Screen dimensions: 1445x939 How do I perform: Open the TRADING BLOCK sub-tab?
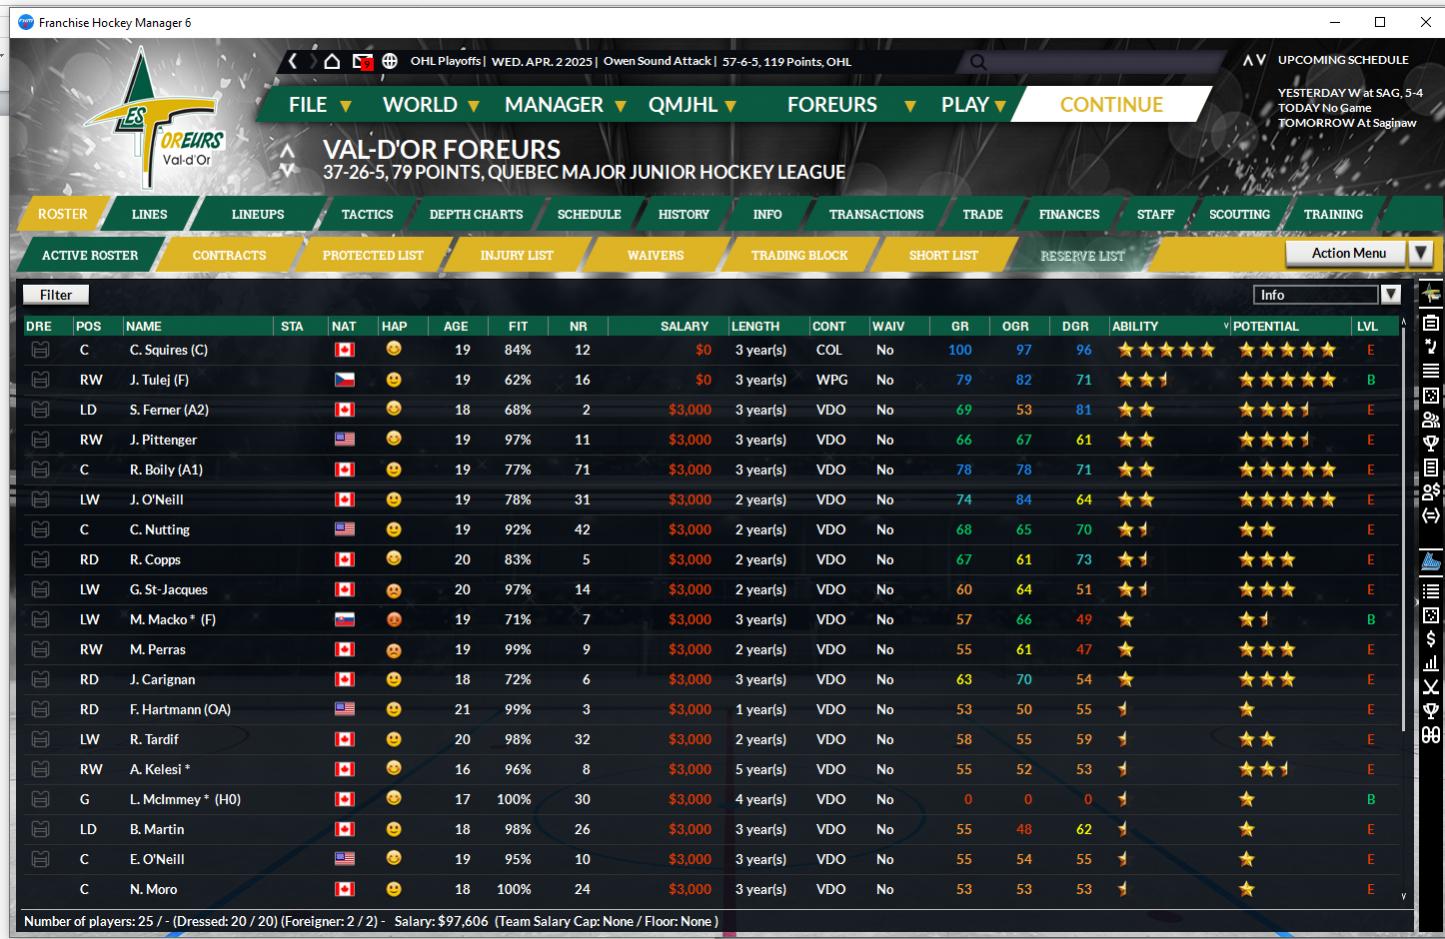point(799,255)
